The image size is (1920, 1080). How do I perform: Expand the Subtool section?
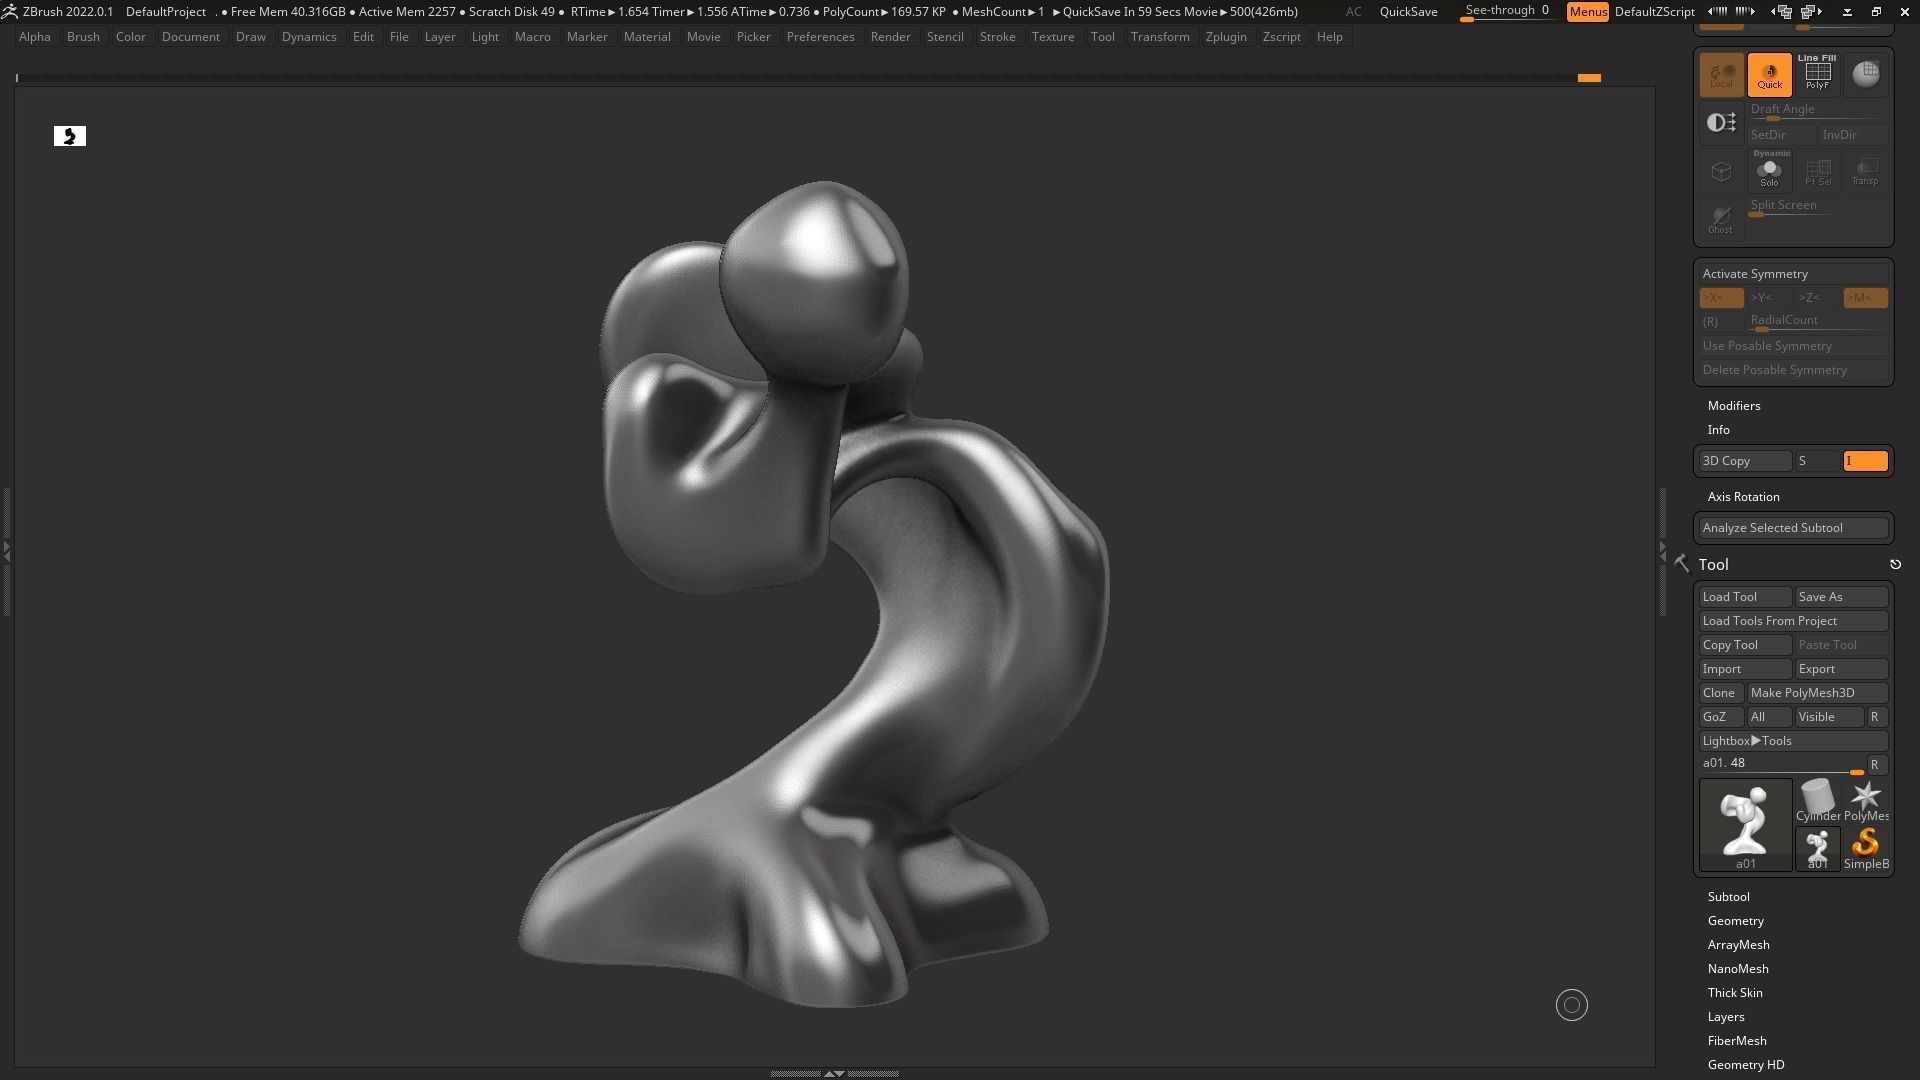pos(1728,897)
